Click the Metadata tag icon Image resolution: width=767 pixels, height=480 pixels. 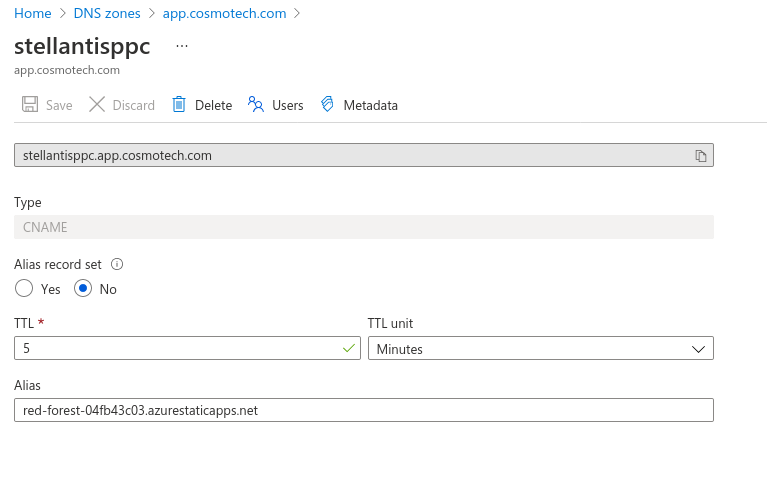327,105
